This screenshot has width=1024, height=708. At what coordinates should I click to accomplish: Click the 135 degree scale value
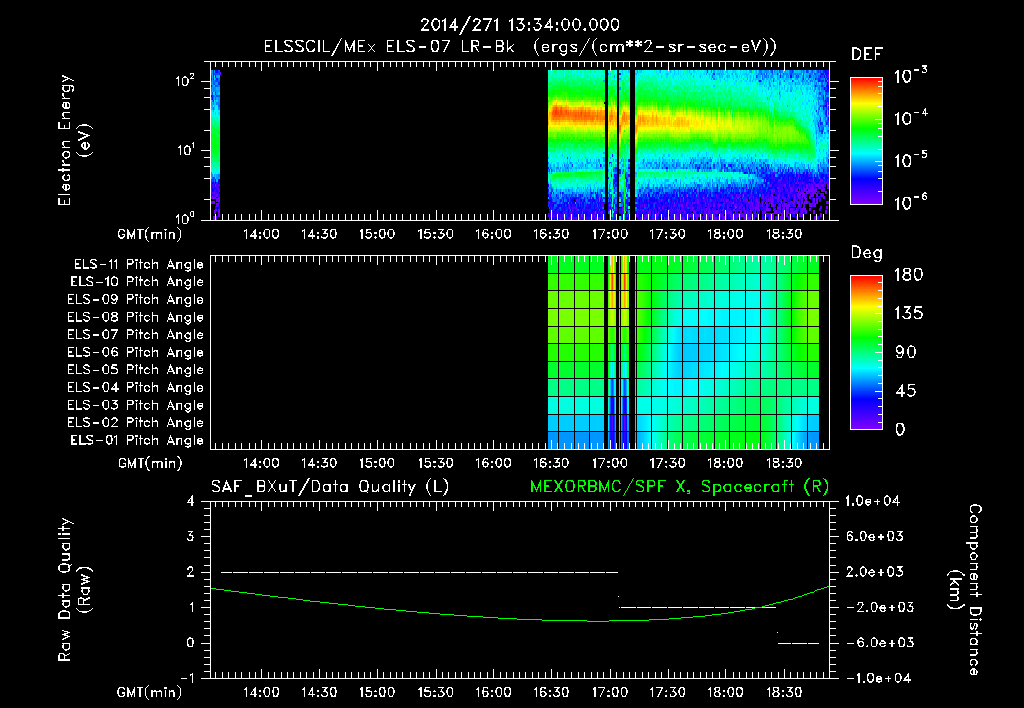pos(908,314)
